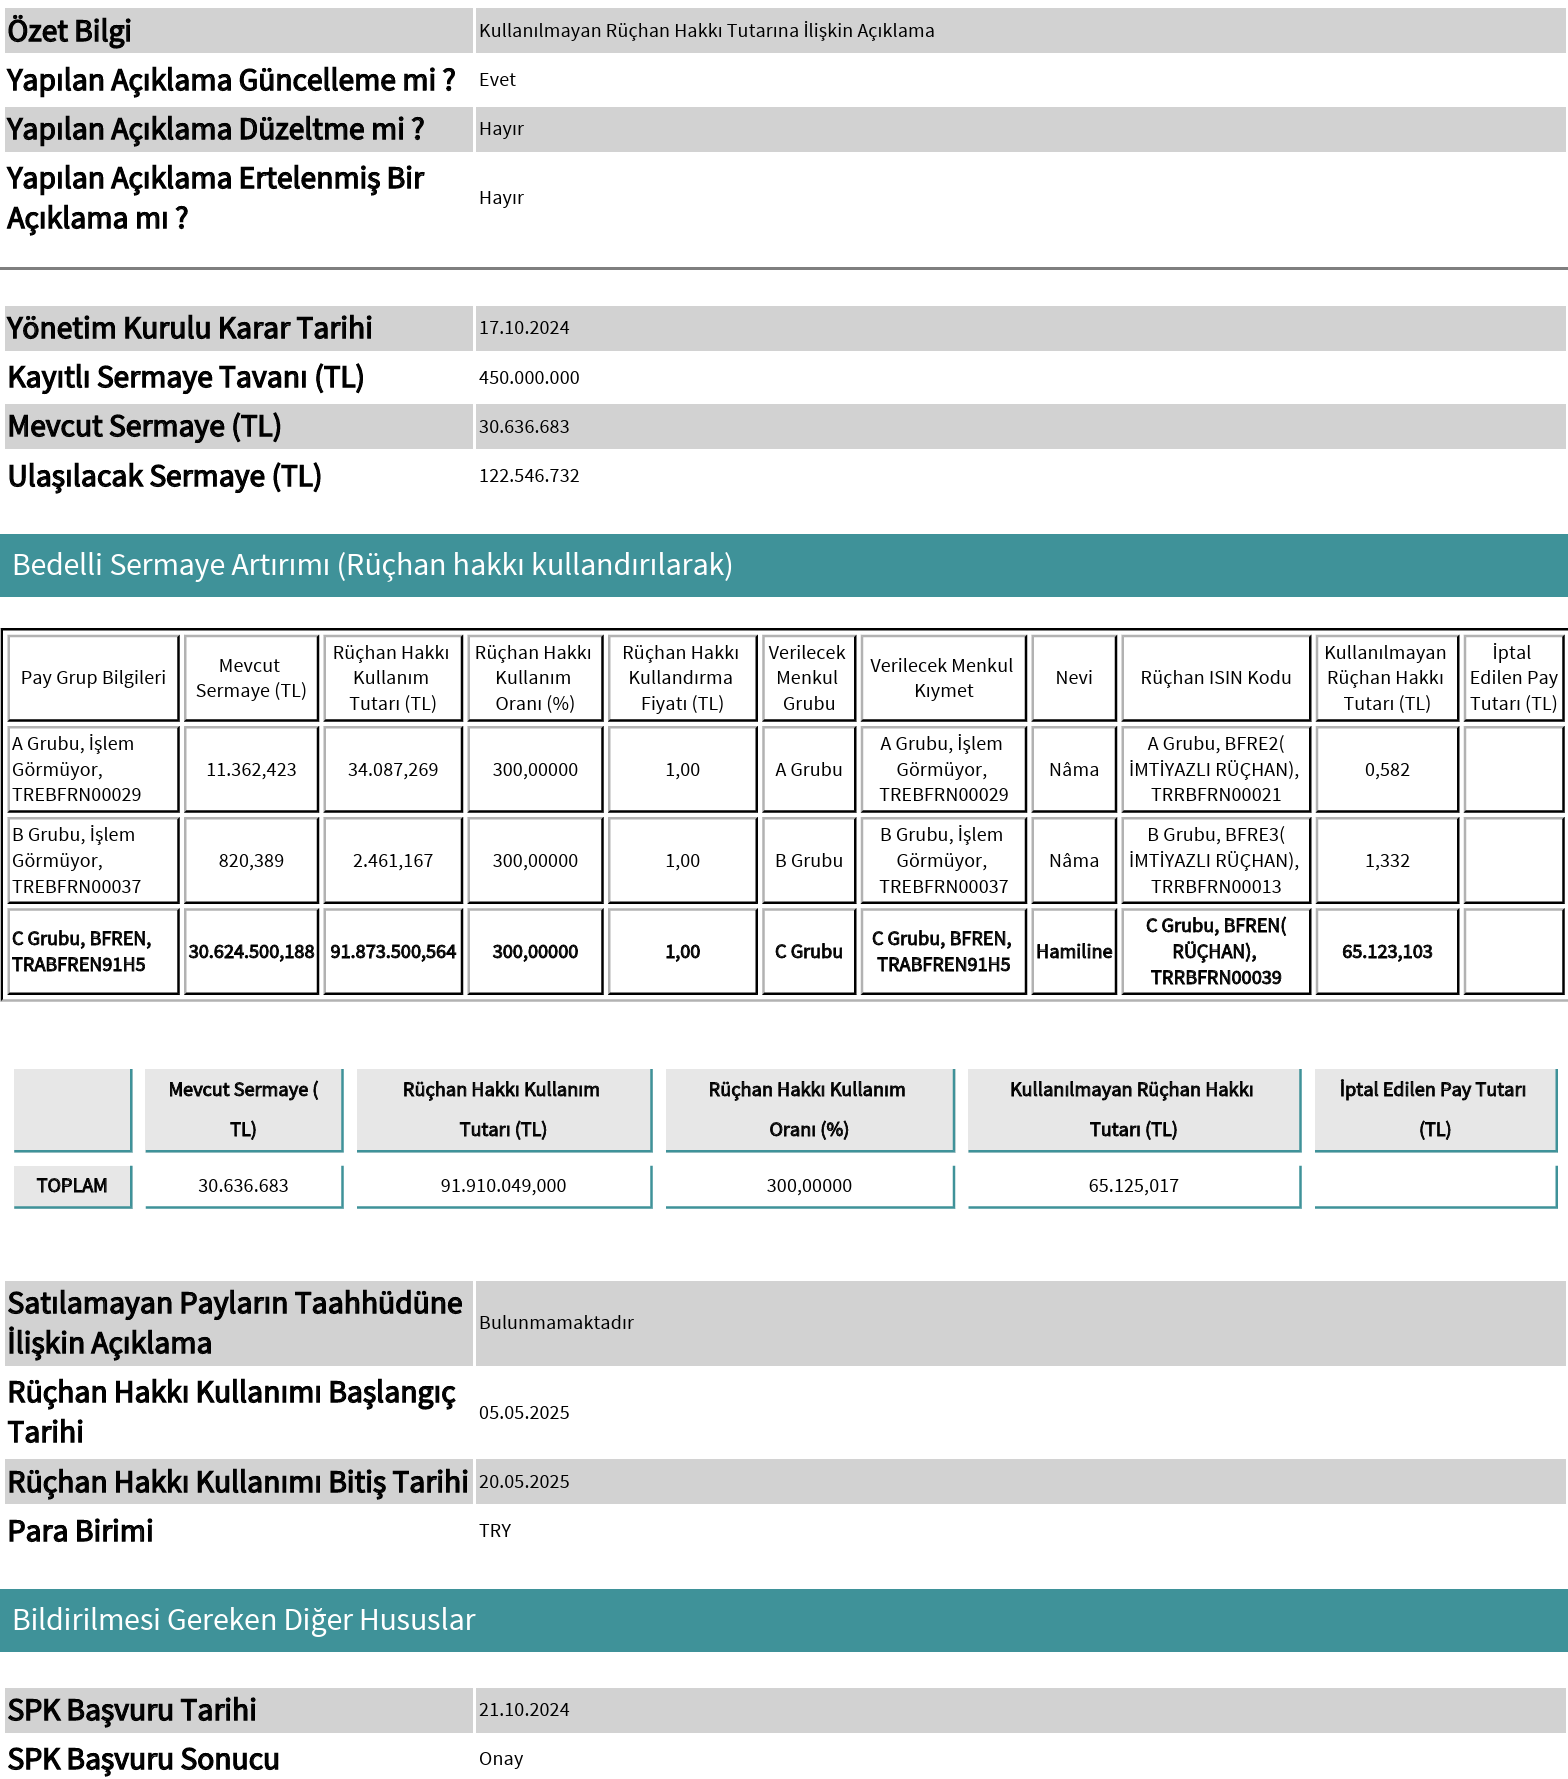Click the 'Para Birimi' label
Image resolution: width=1568 pixels, height=1779 pixels.
(x=81, y=1531)
